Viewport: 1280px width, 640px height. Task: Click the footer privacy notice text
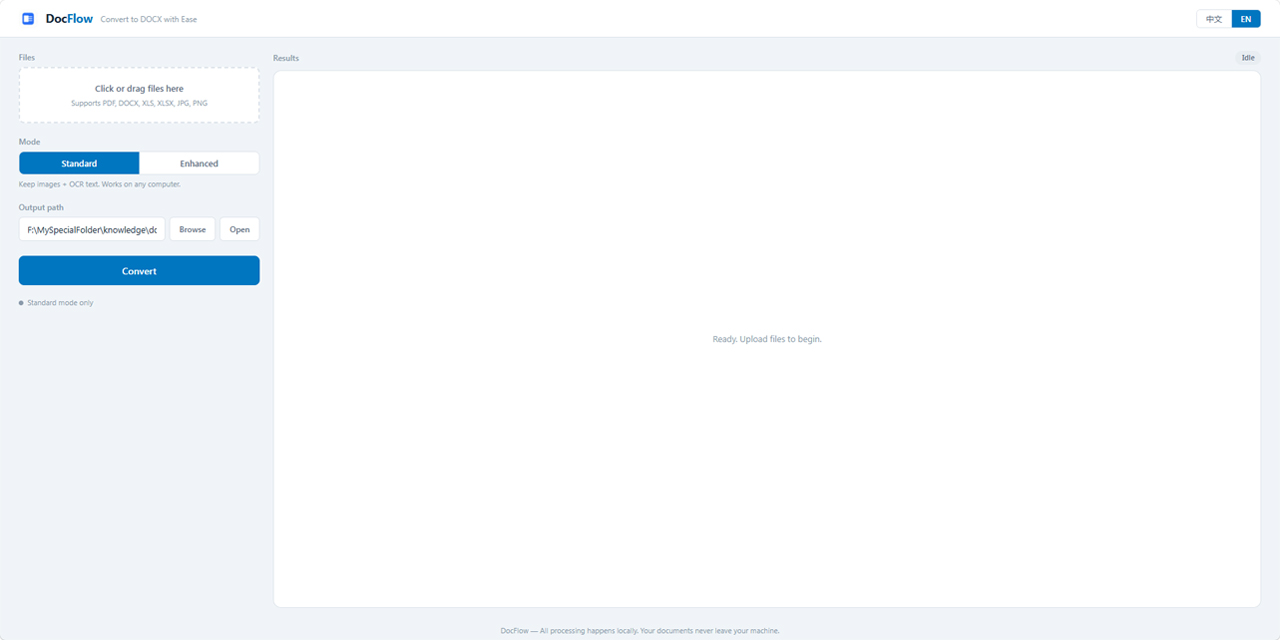(640, 631)
